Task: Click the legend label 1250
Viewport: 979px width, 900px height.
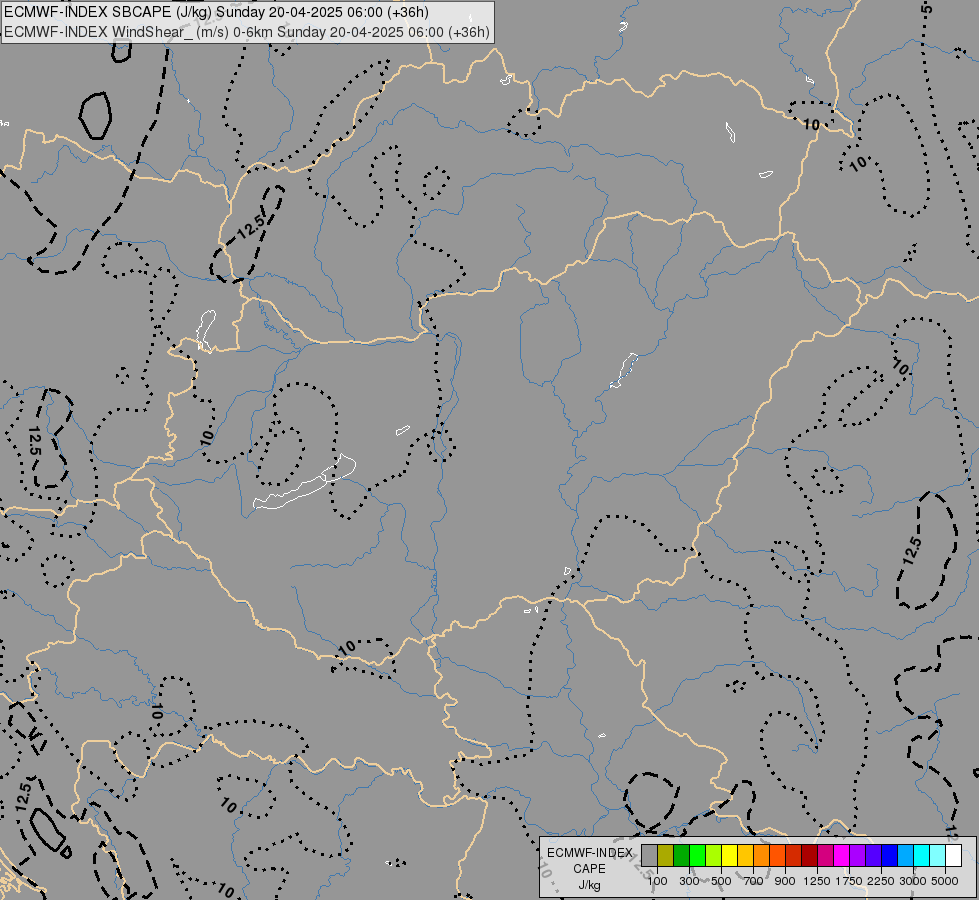Action: click(817, 881)
